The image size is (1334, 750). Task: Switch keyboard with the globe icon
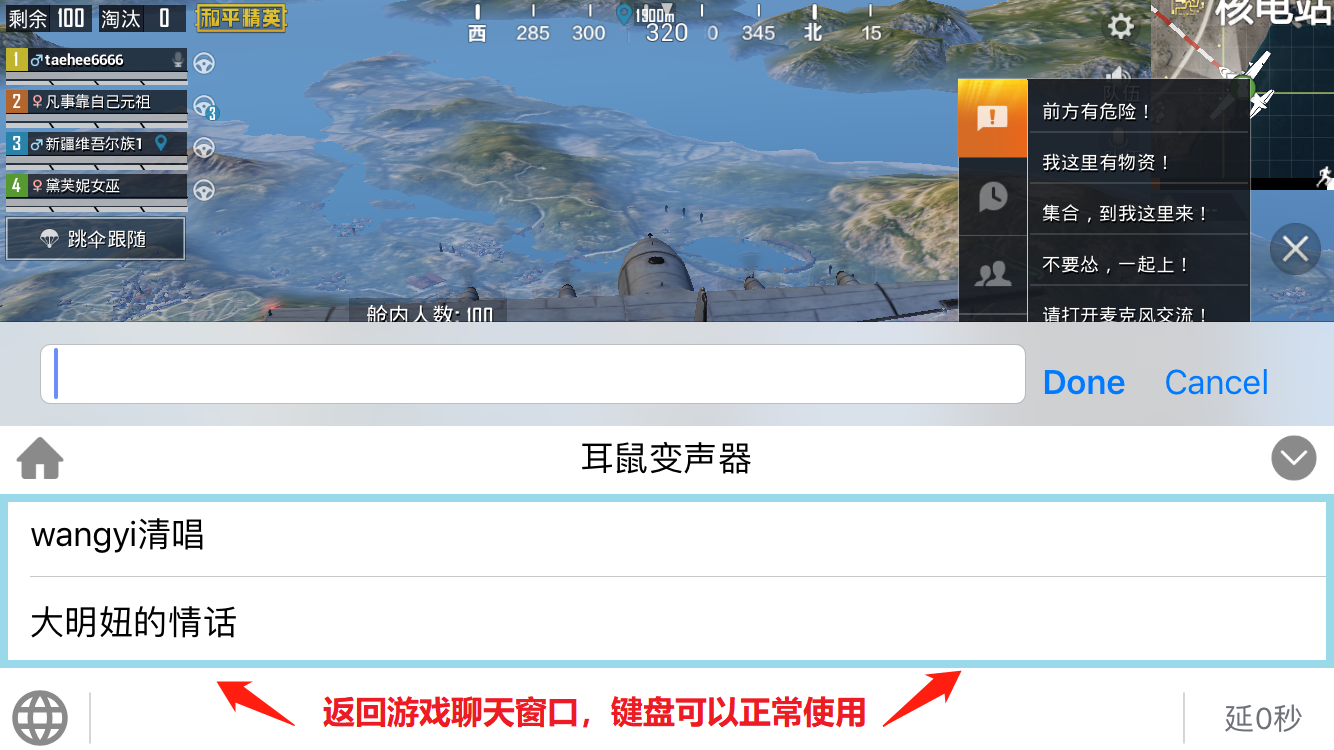(41, 718)
